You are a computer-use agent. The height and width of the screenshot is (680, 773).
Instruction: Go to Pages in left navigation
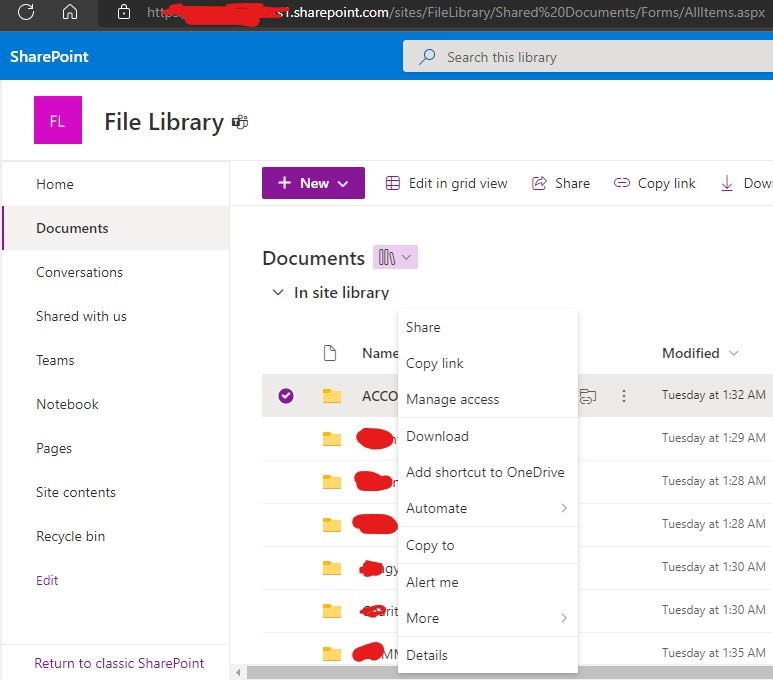(54, 448)
